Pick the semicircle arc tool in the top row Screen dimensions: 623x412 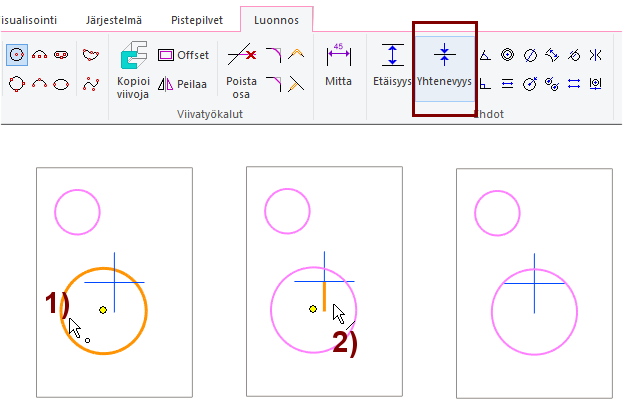pos(39,54)
